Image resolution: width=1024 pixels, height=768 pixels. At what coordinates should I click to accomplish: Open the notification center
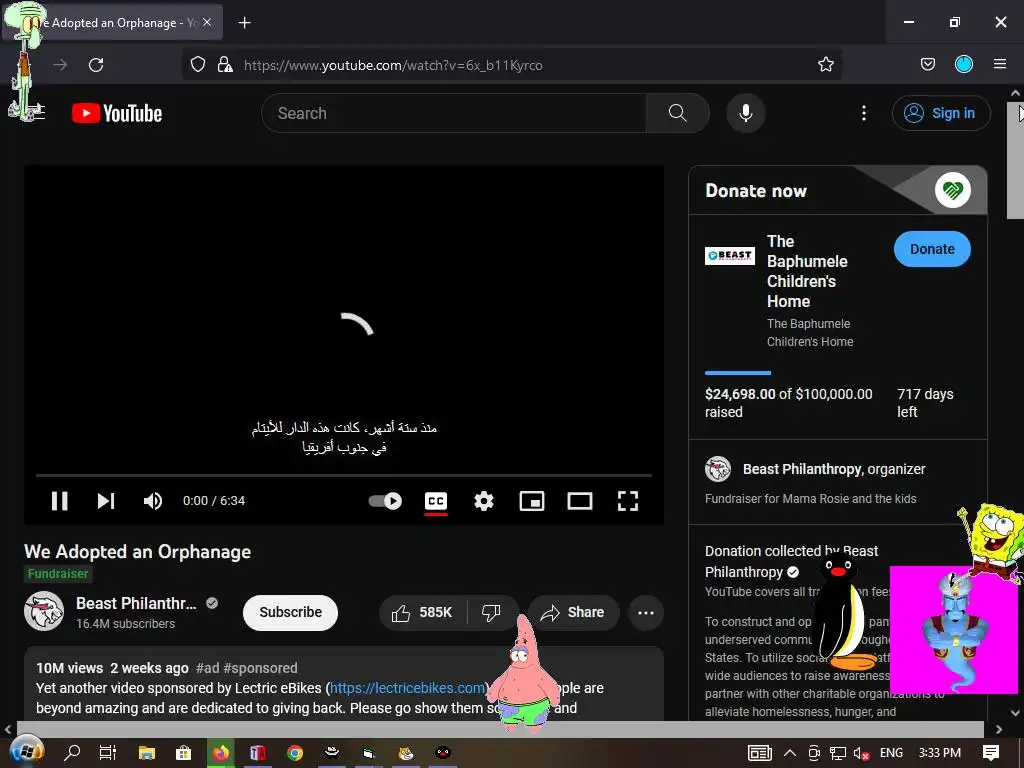tap(991, 753)
